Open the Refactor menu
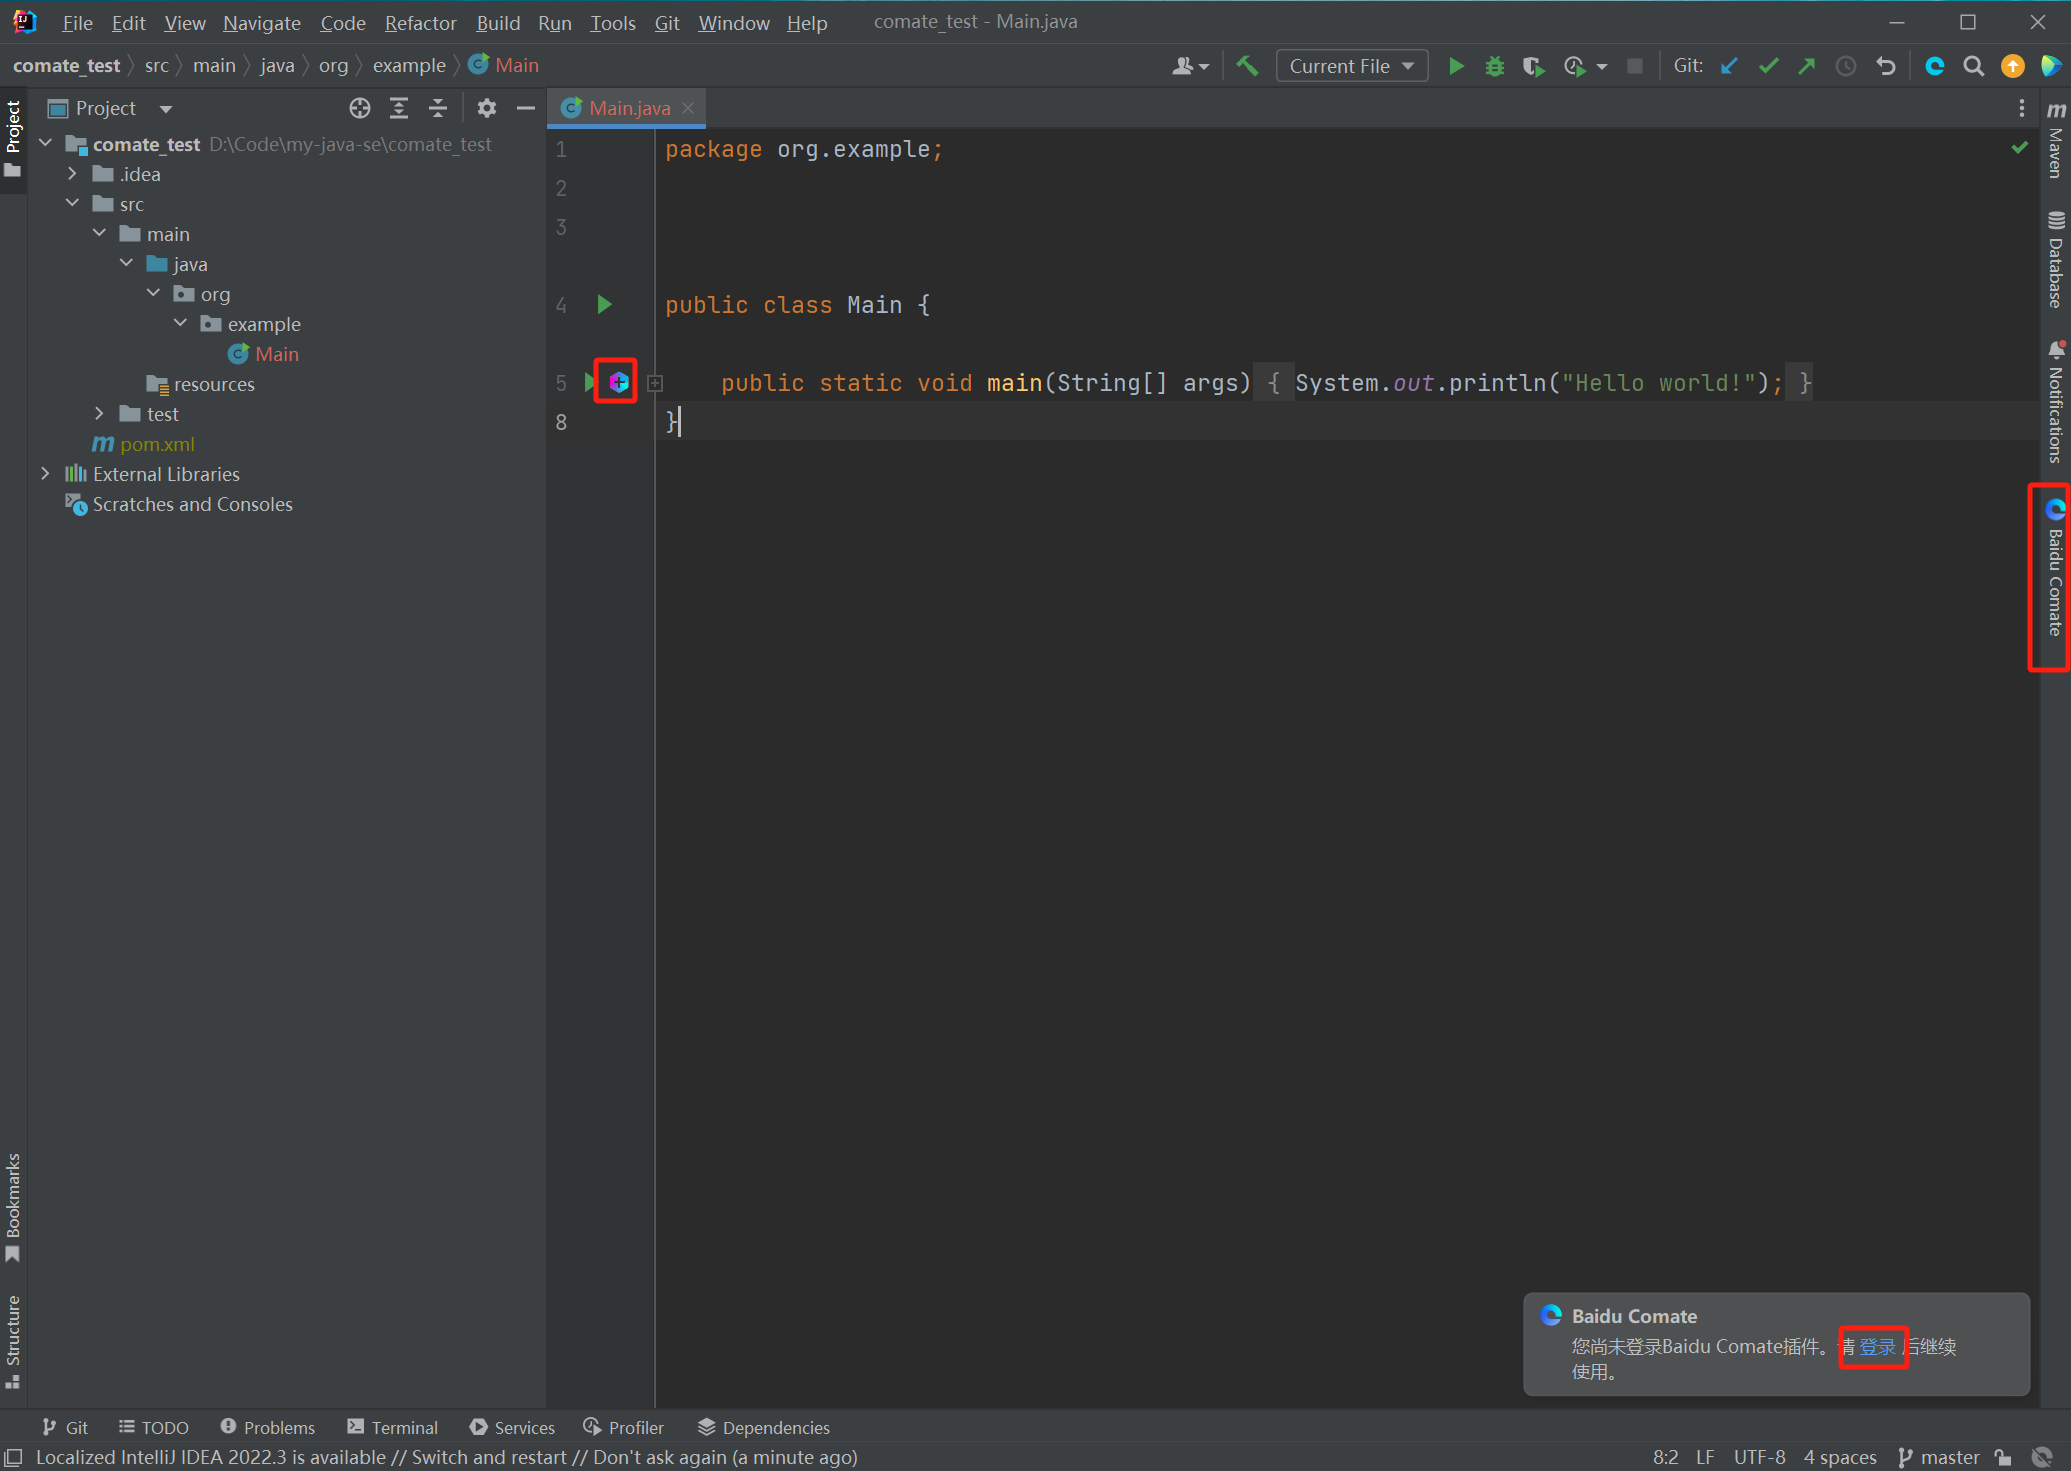2071x1471 pixels. click(420, 22)
